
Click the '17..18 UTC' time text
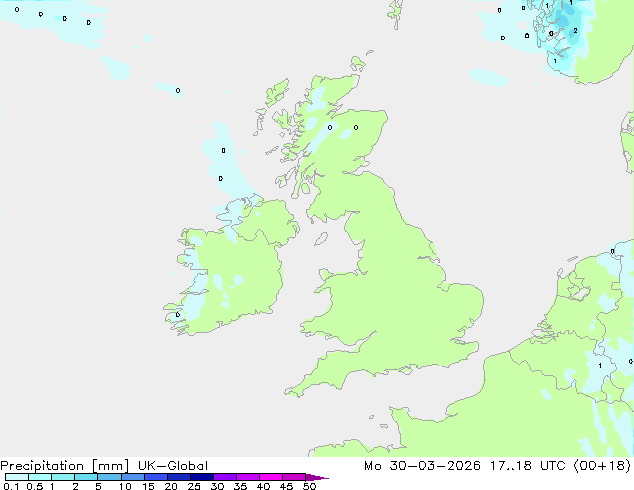[526, 466]
